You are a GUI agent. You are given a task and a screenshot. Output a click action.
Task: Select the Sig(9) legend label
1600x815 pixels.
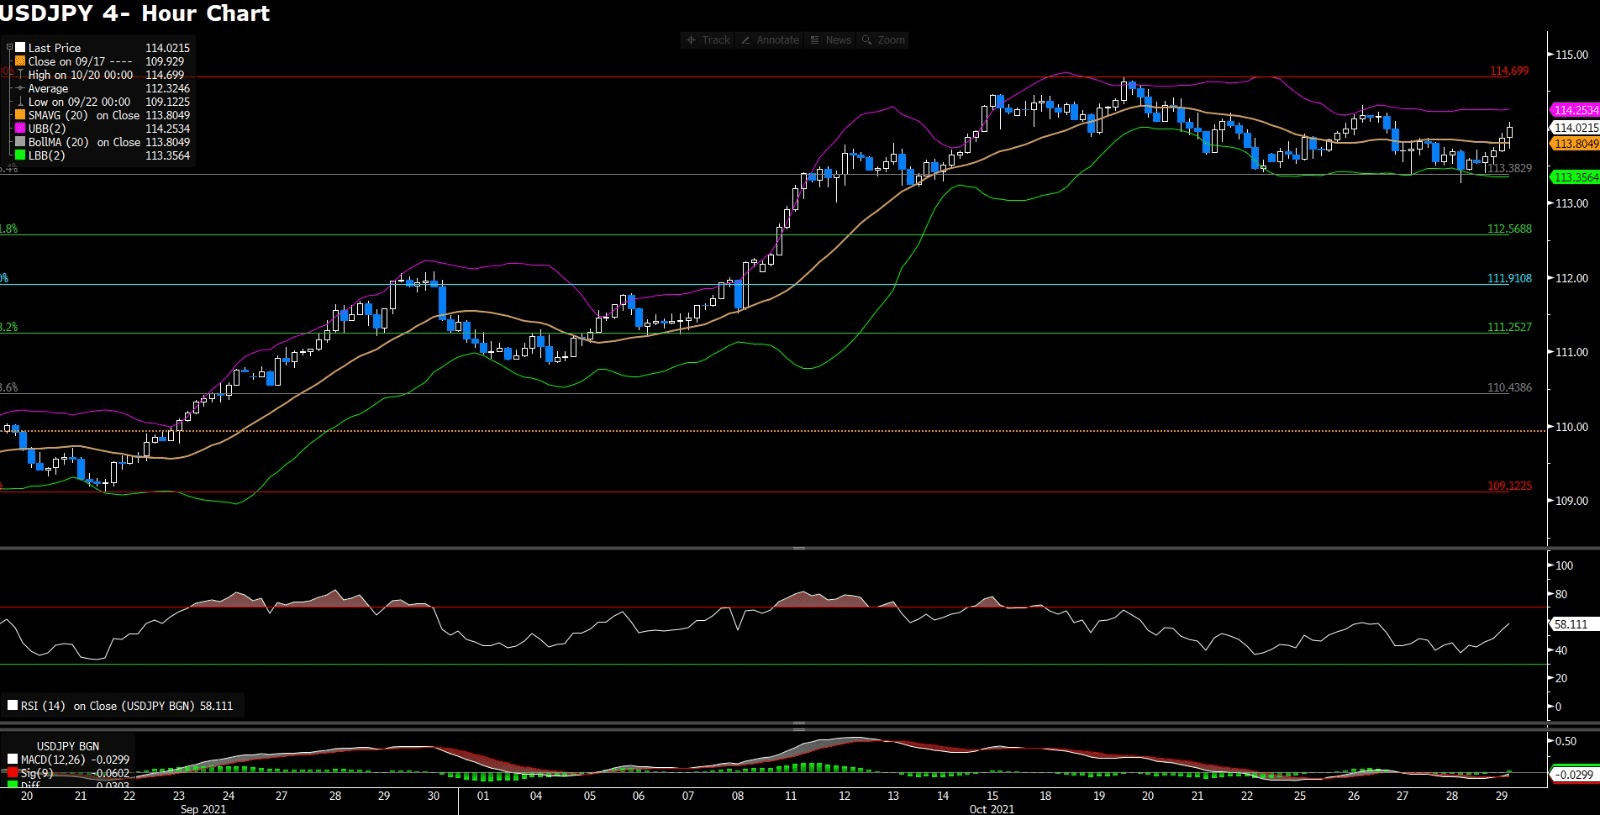click(x=37, y=773)
